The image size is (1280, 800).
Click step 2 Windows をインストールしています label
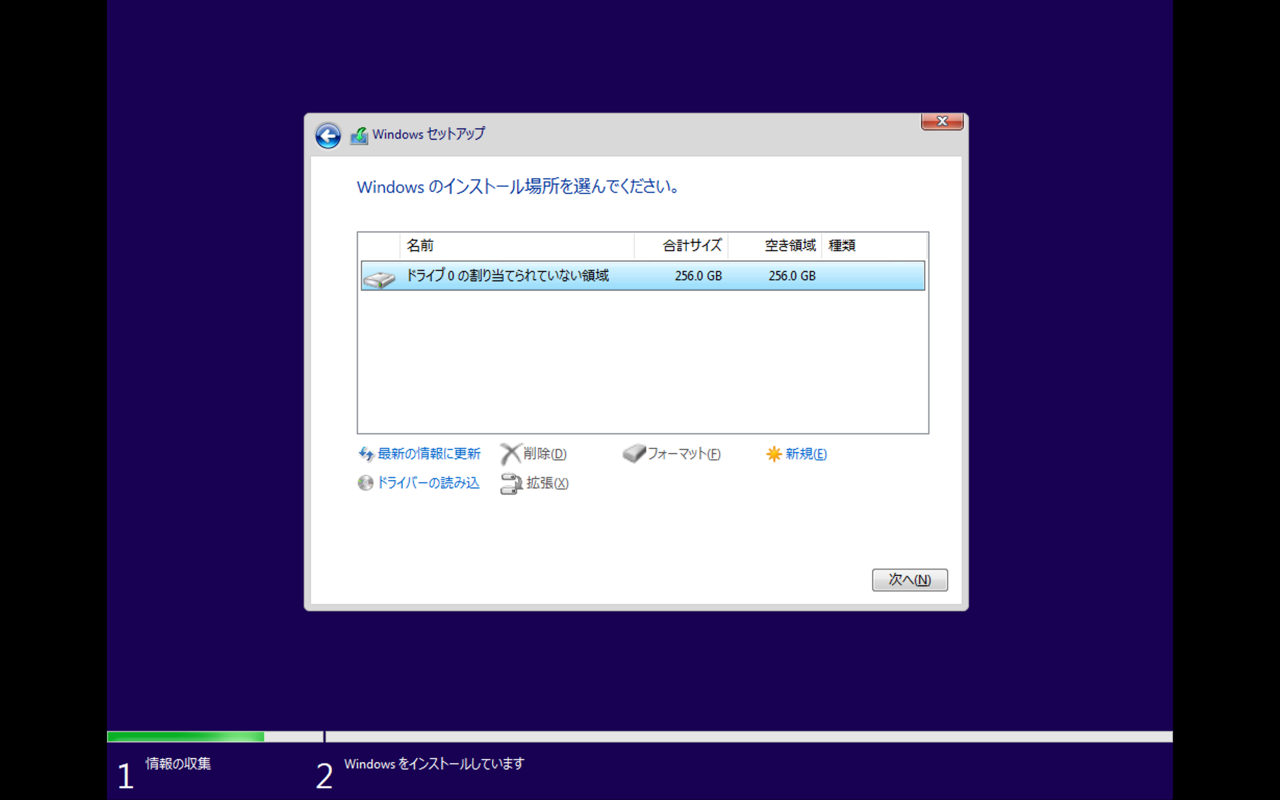tap(434, 764)
